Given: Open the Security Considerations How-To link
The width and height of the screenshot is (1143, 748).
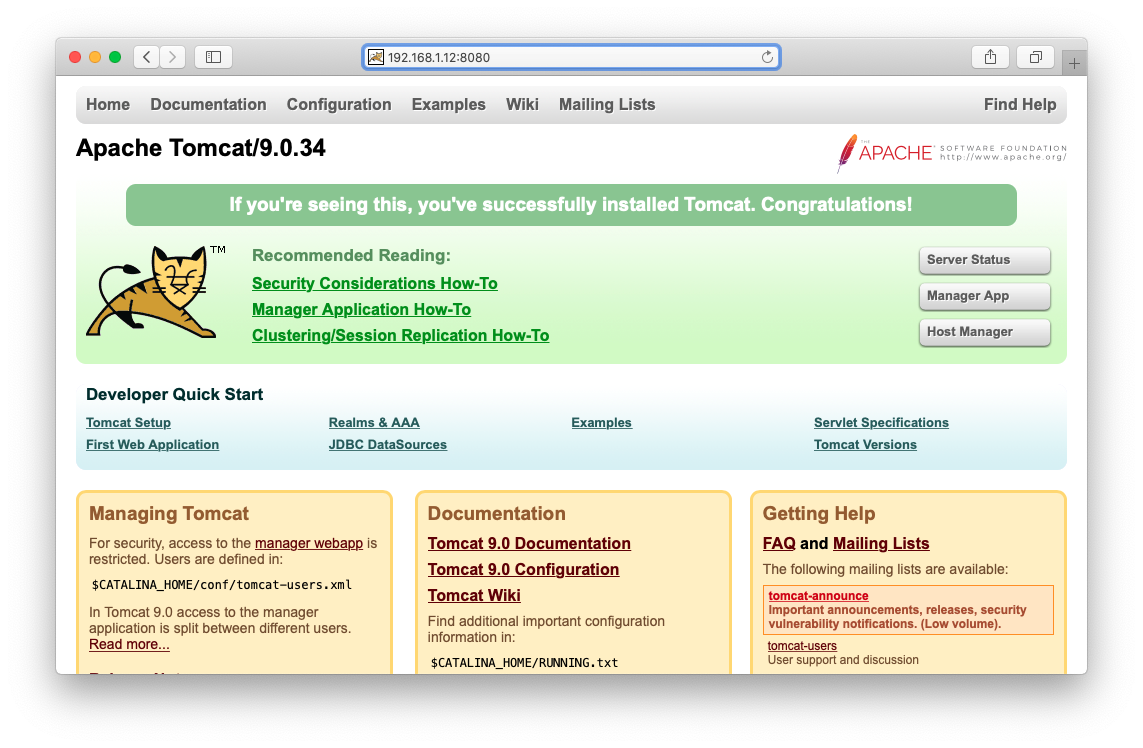Looking at the screenshot, I should [x=375, y=283].
